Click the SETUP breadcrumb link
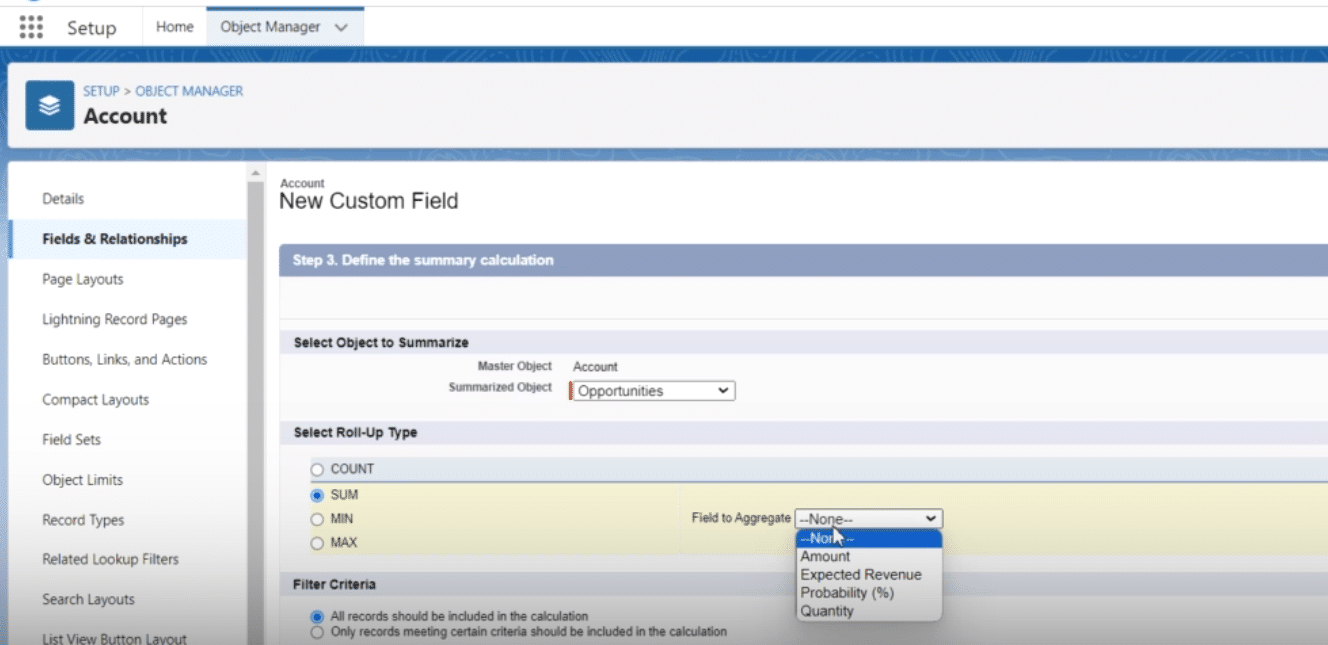This screenshot has height=645, width=1328. click(x=101, y=91)
